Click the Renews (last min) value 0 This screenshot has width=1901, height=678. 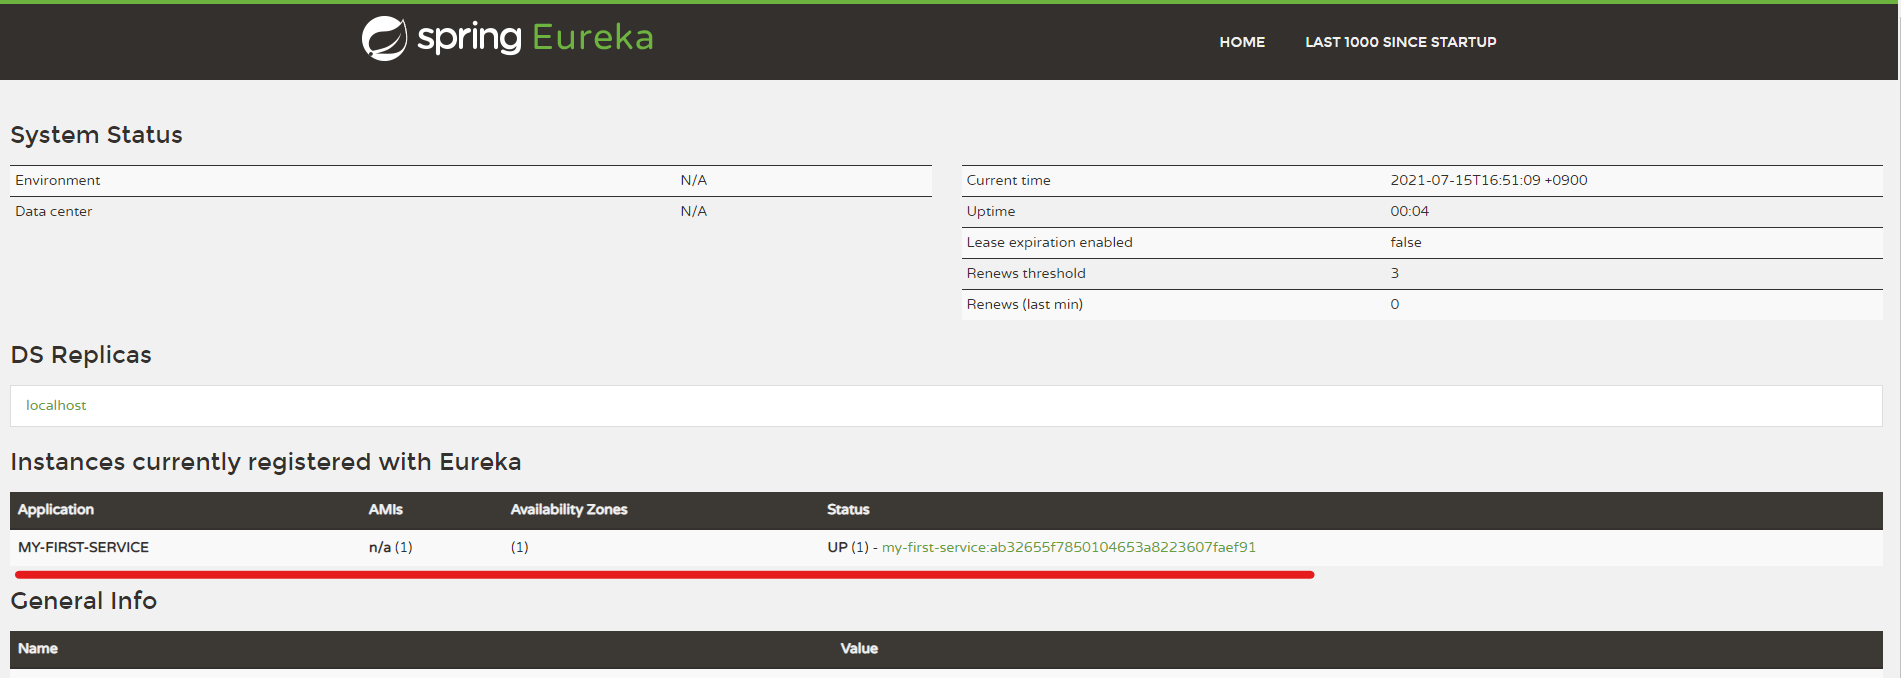click(1394, 304)
